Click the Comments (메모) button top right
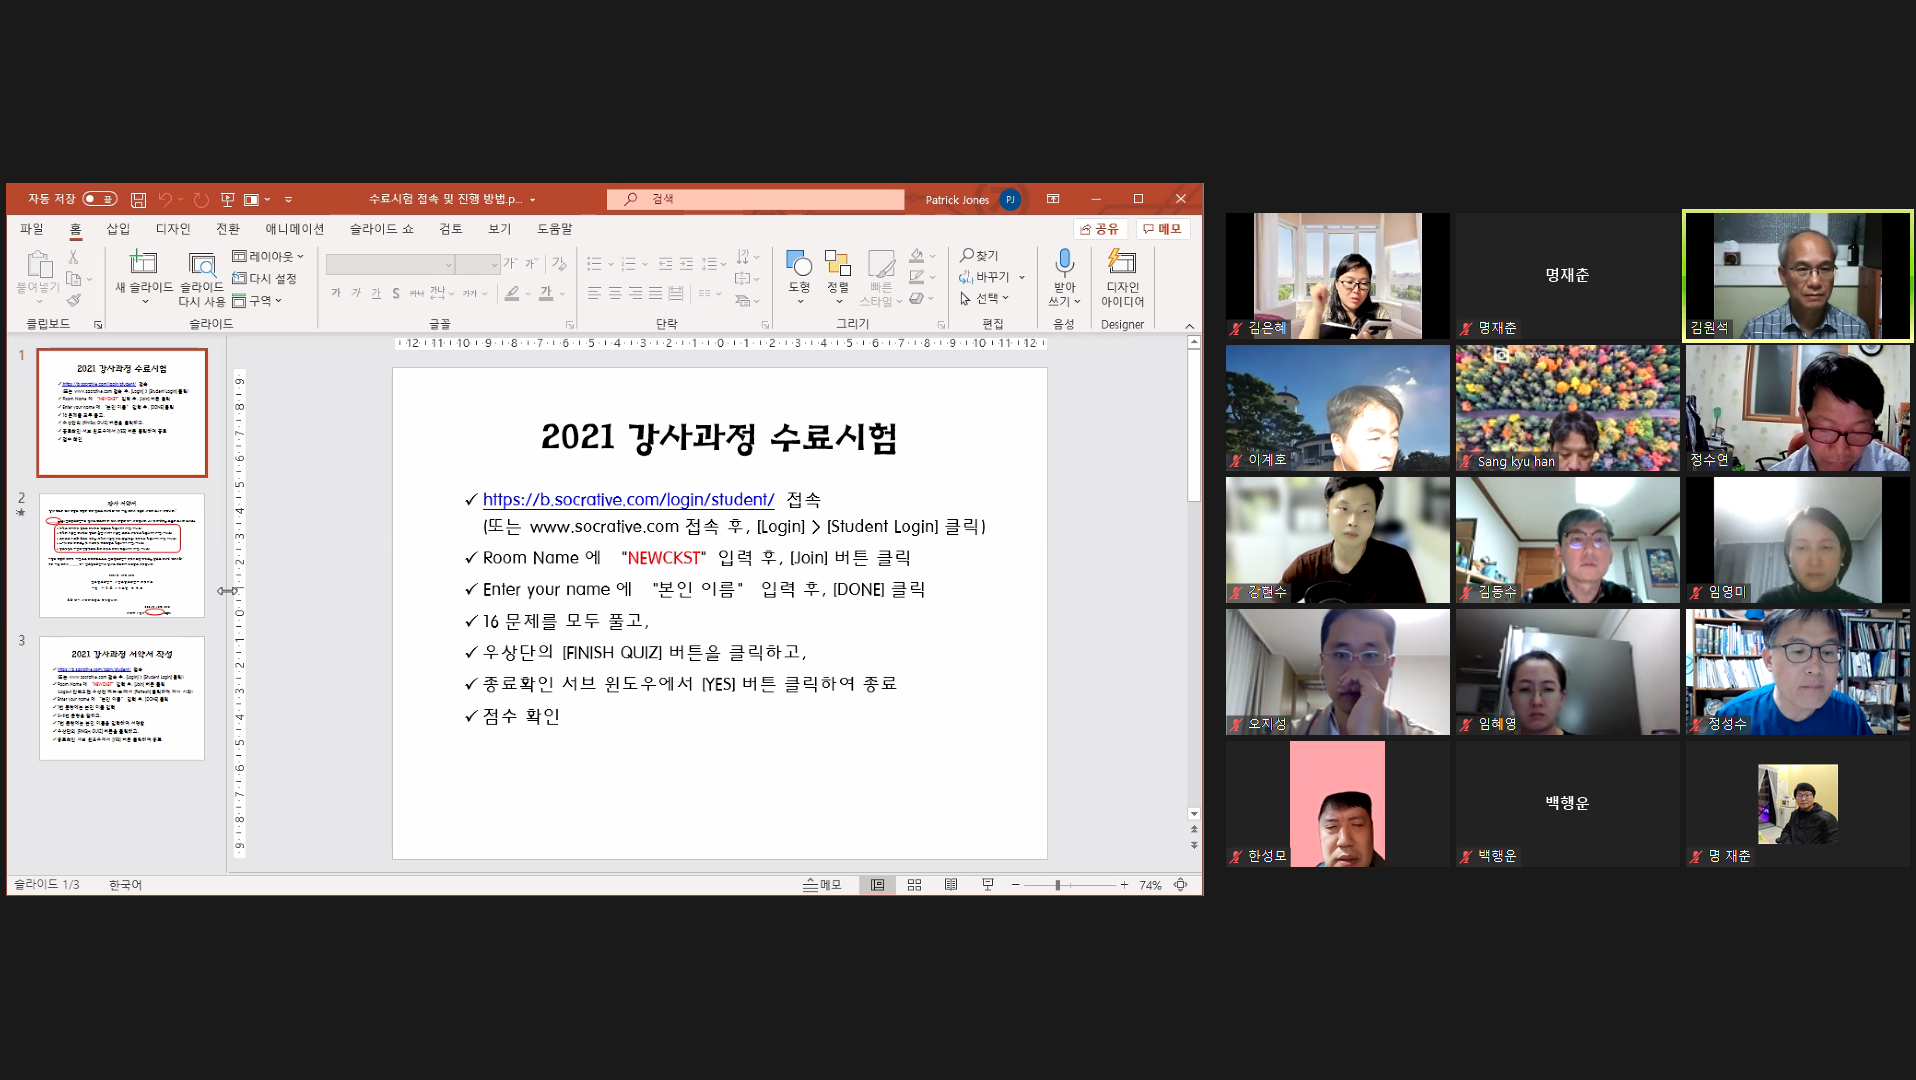The height and width of the screenshot is (1080, 1916). [x=1162, y=229]
